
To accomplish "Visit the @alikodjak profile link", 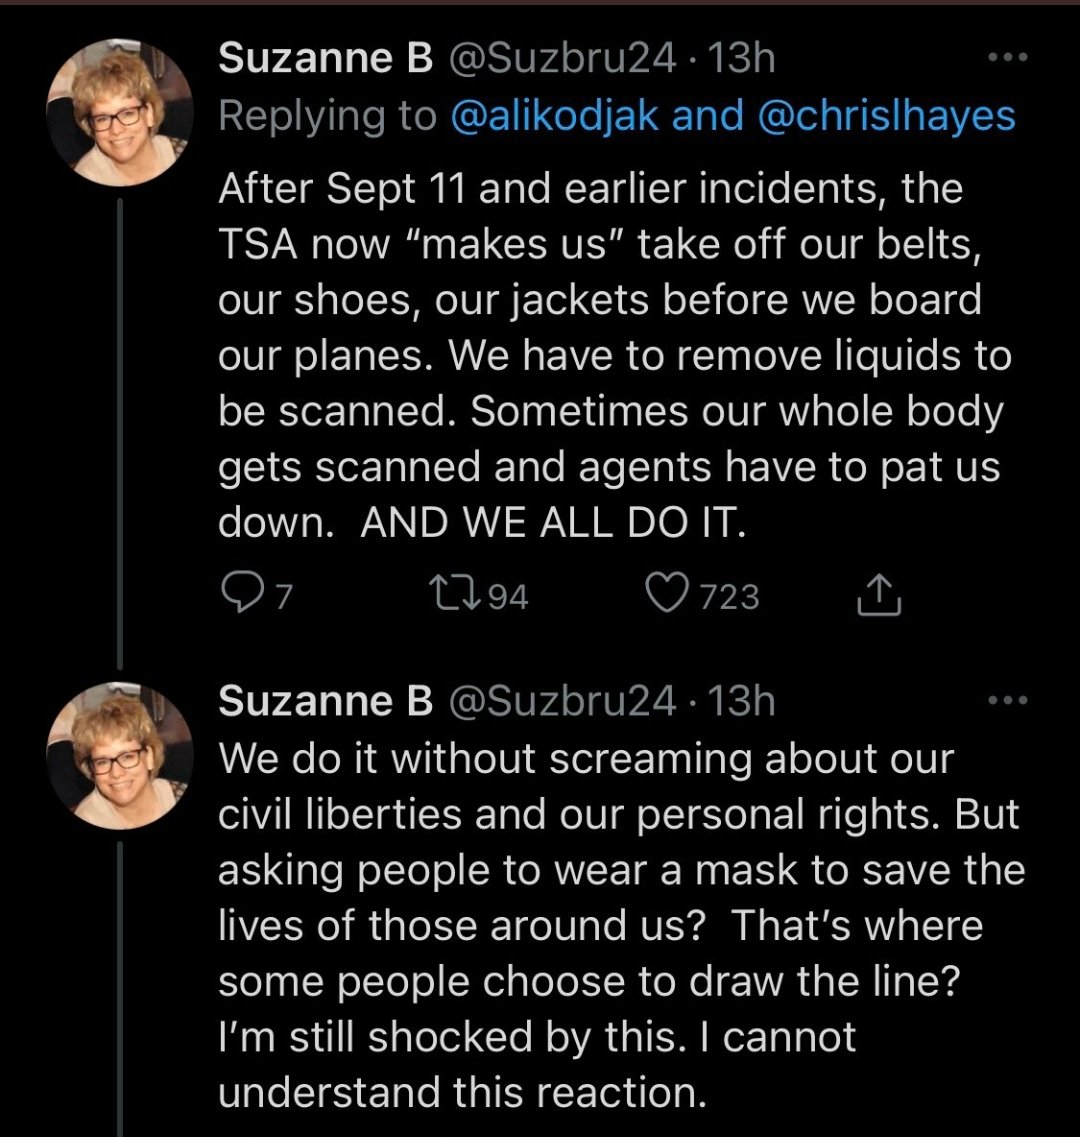I will click(x=555, y=116).
